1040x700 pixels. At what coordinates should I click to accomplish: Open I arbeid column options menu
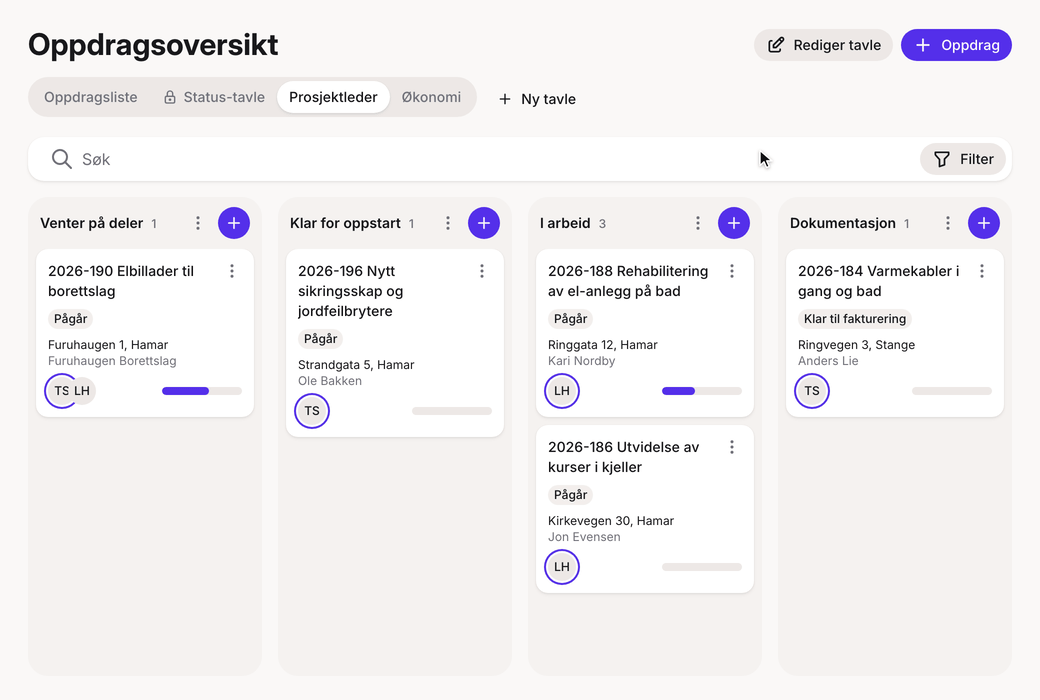[698, 223]
